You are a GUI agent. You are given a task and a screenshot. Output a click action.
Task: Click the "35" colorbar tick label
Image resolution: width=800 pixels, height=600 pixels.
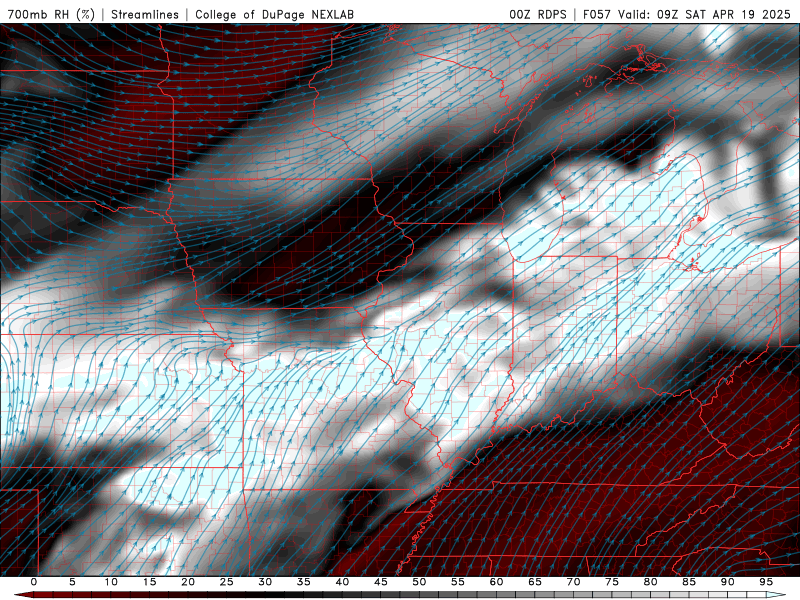tap(304, 582)
